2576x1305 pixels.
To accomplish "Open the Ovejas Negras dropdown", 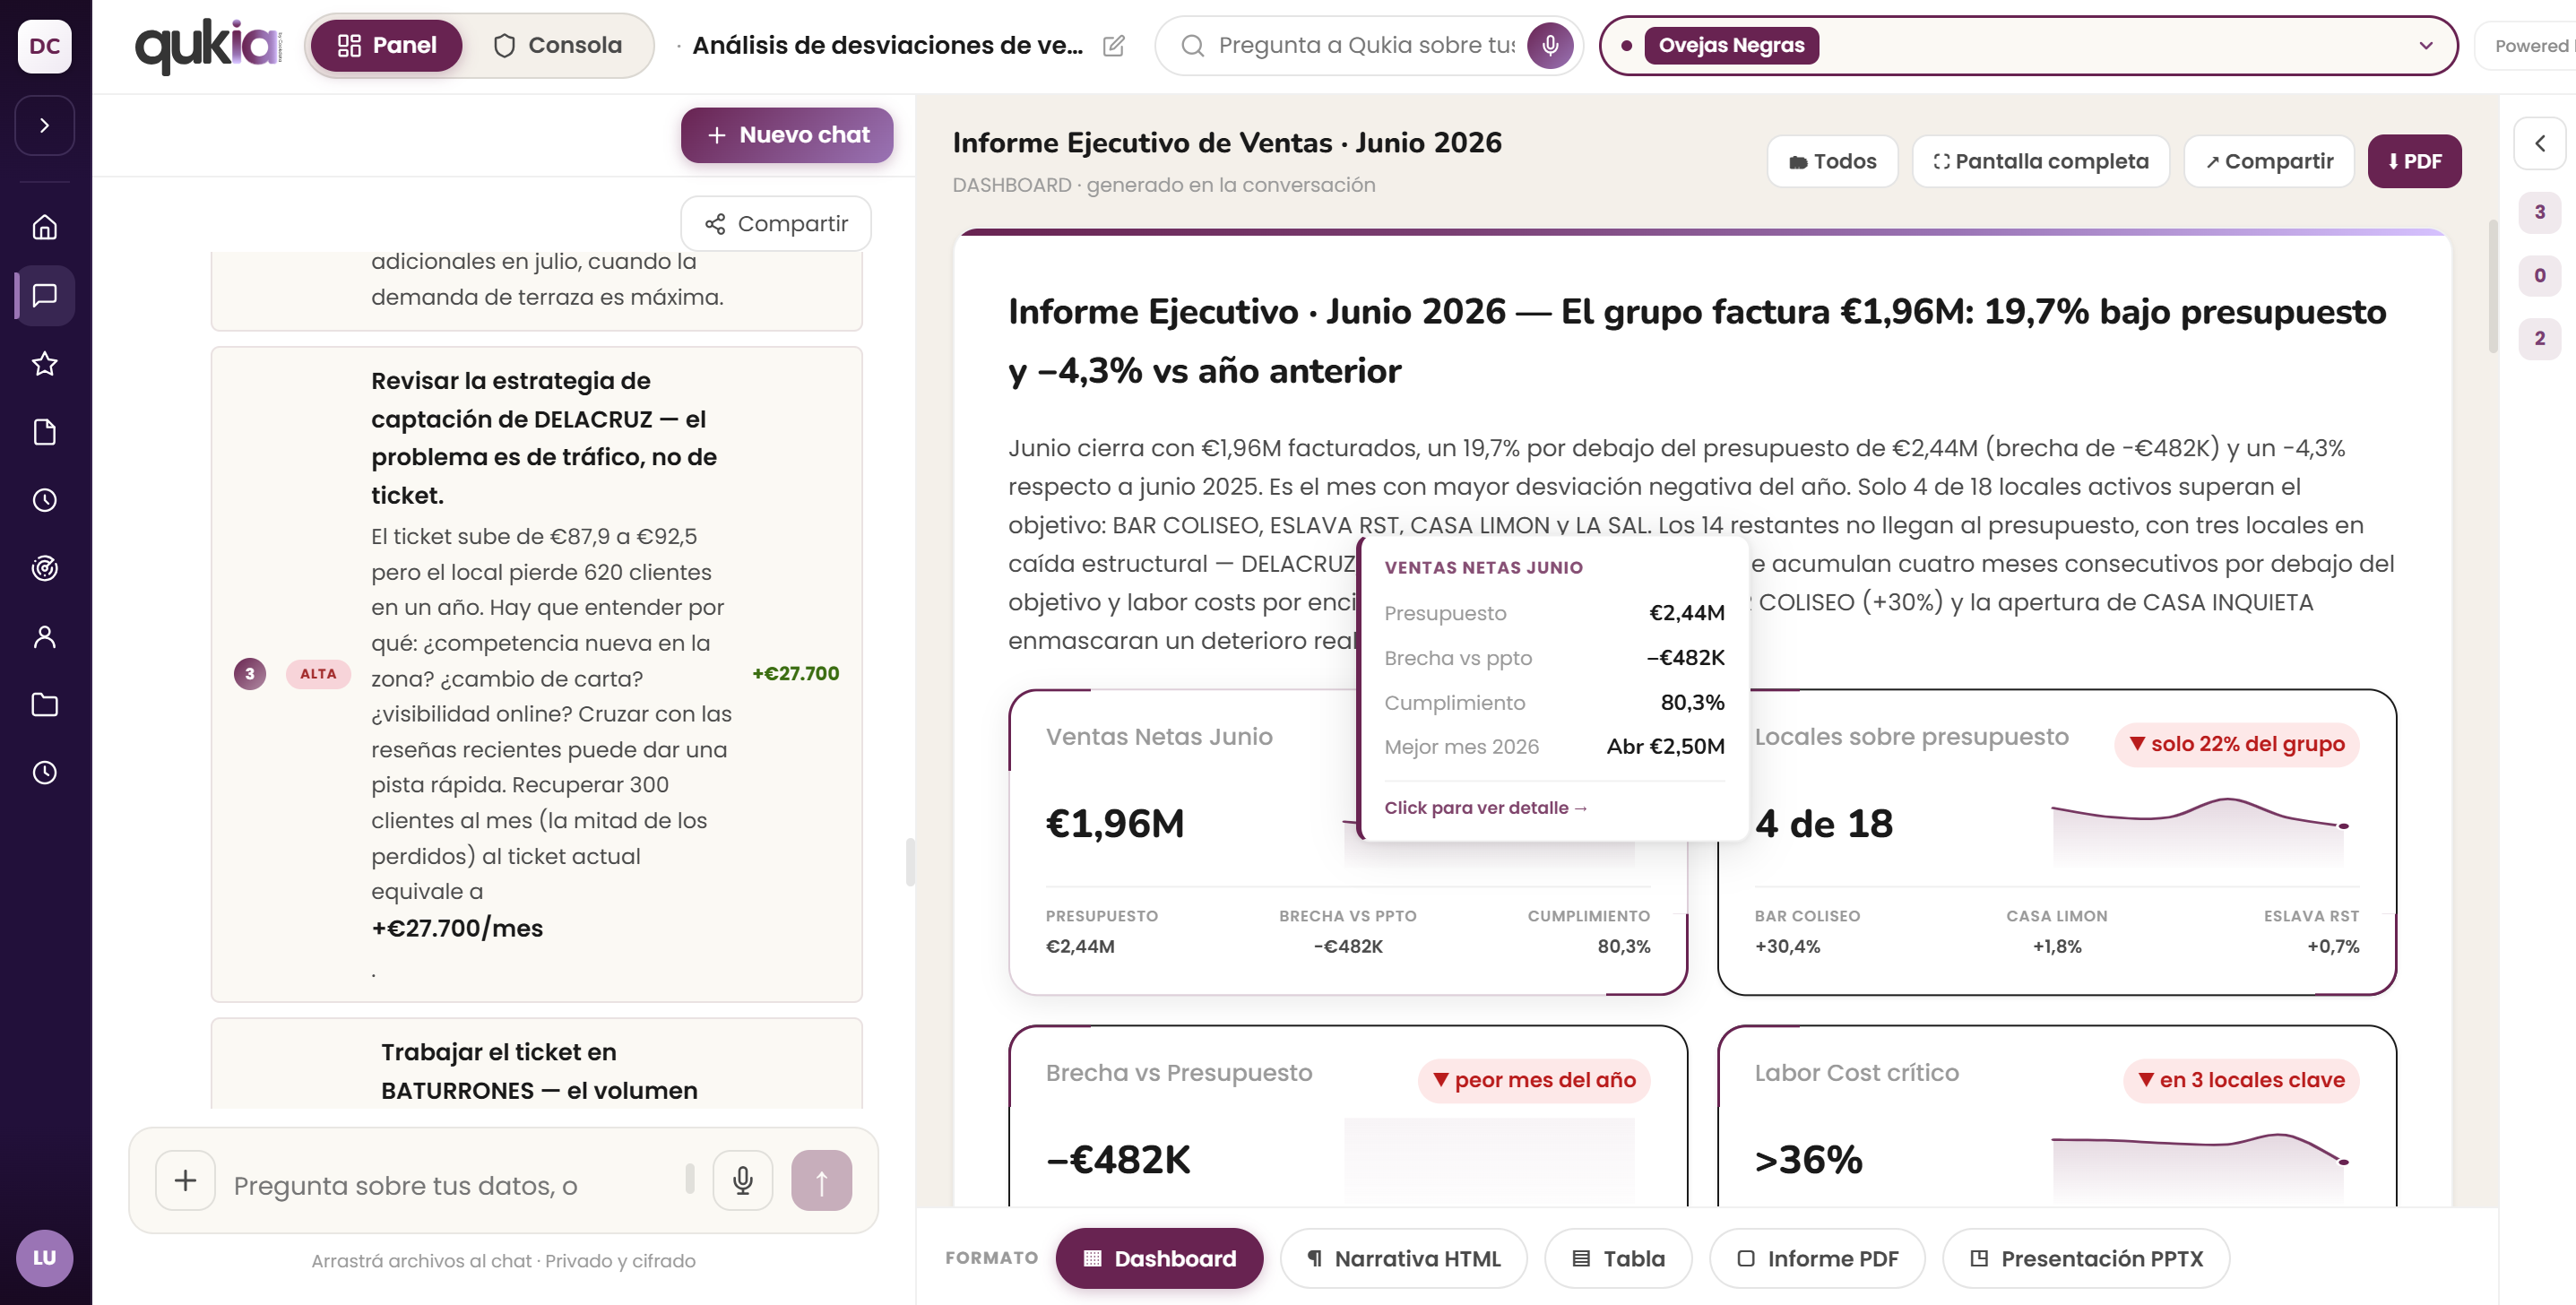I will pos(2028,45).
